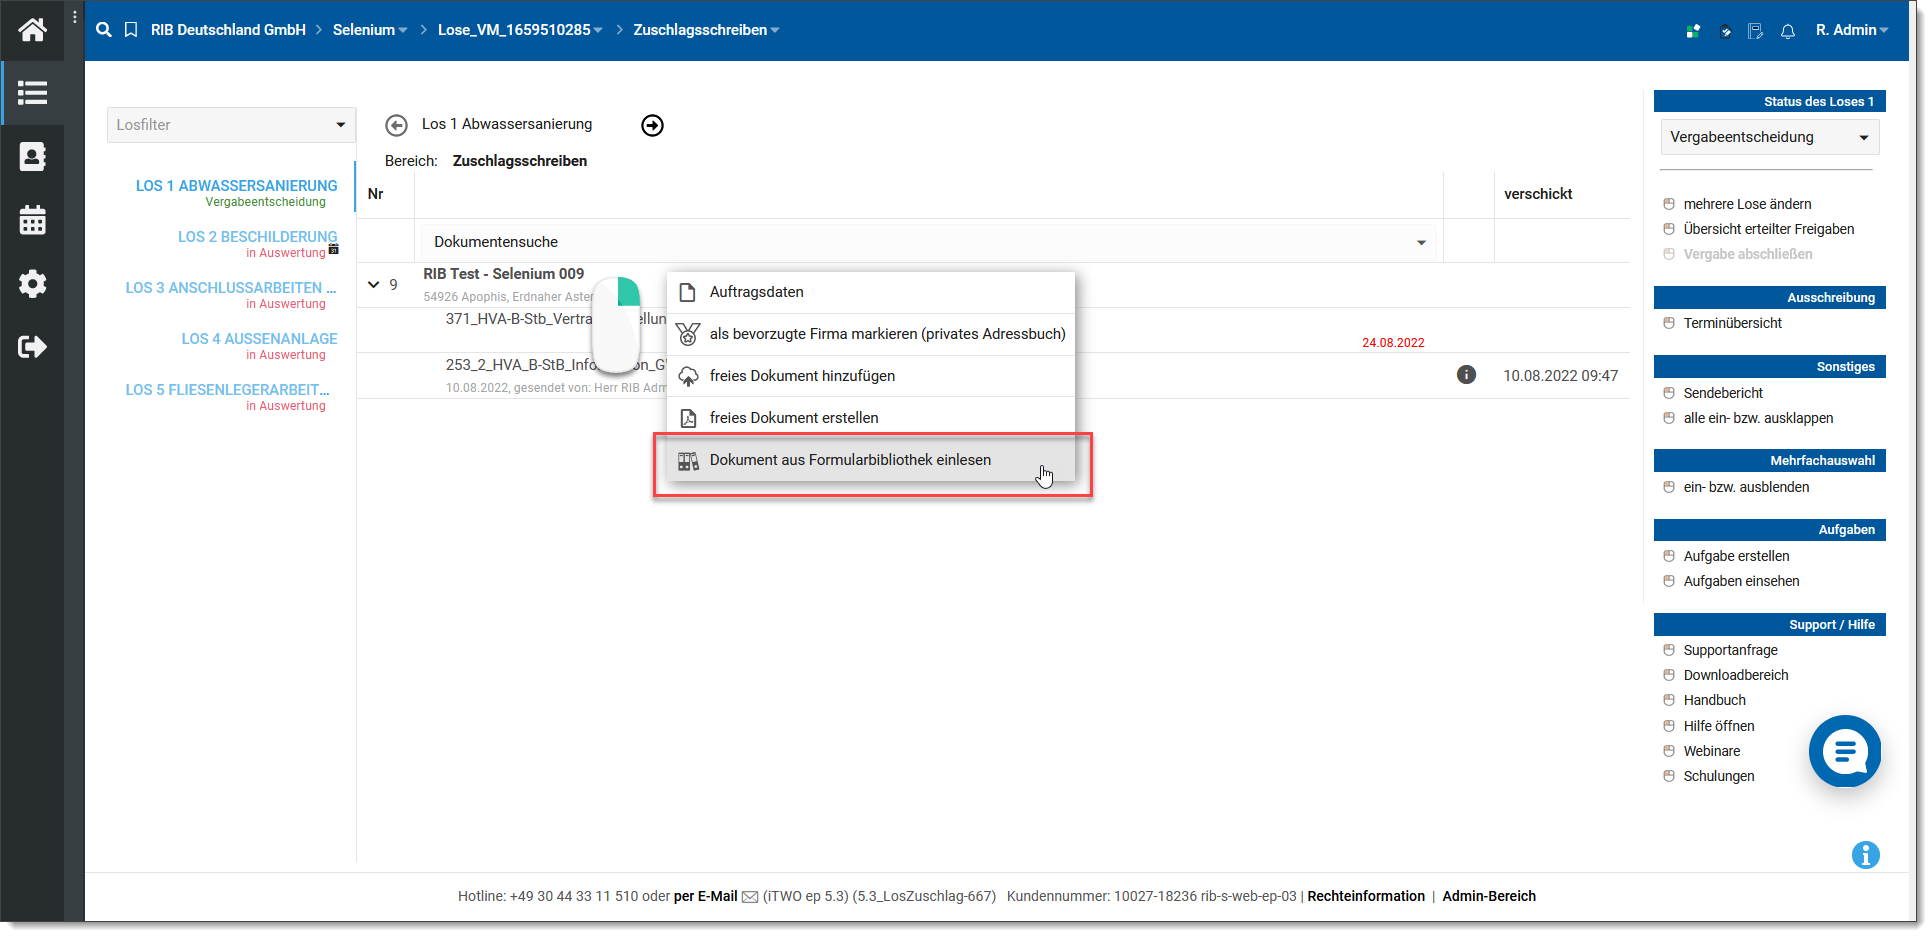Click the three-dot vertical menu icon
This screenshot has width=1932, height=937.
click(75, 17)
